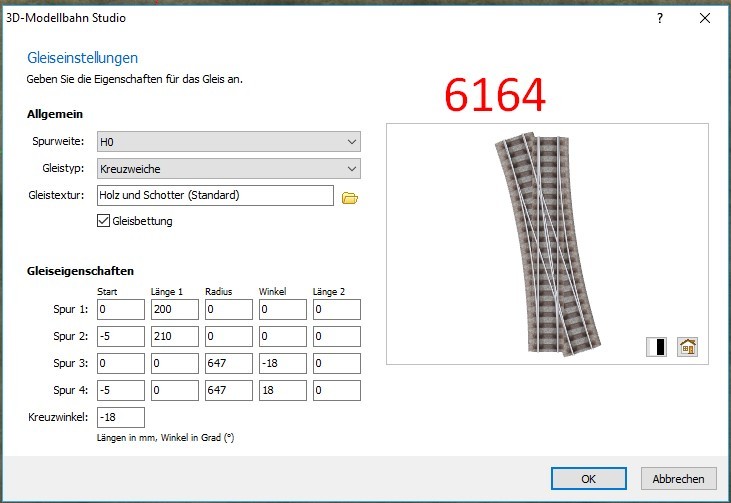Viewport: 731px width, 503px height.
Task: Click Spur 2 Länge 1 field showing 210
Action: click(x=175, y=337)
